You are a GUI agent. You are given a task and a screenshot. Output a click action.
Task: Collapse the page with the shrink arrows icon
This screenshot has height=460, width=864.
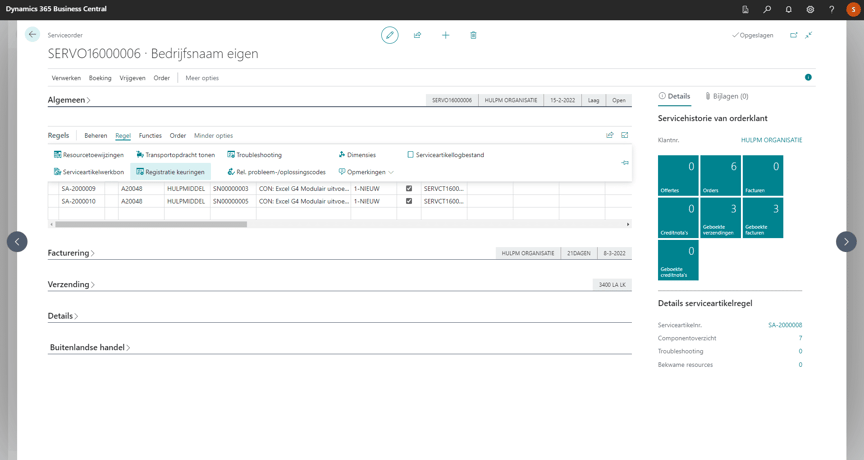point(808,35)
